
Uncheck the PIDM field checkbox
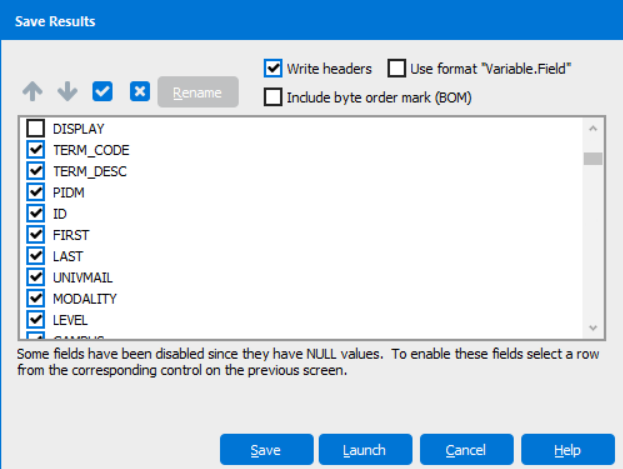pos(36,192)
